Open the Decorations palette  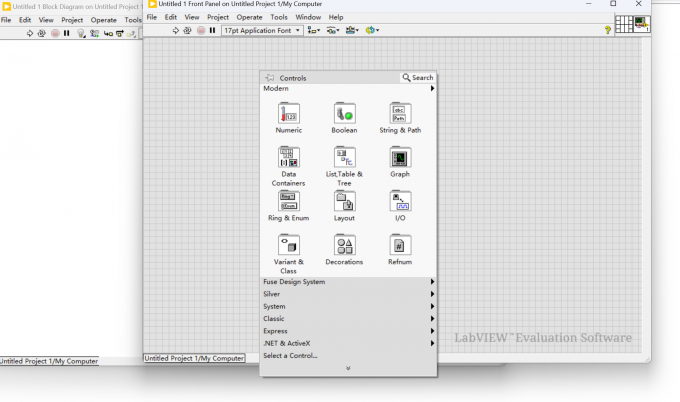point(344,250)
